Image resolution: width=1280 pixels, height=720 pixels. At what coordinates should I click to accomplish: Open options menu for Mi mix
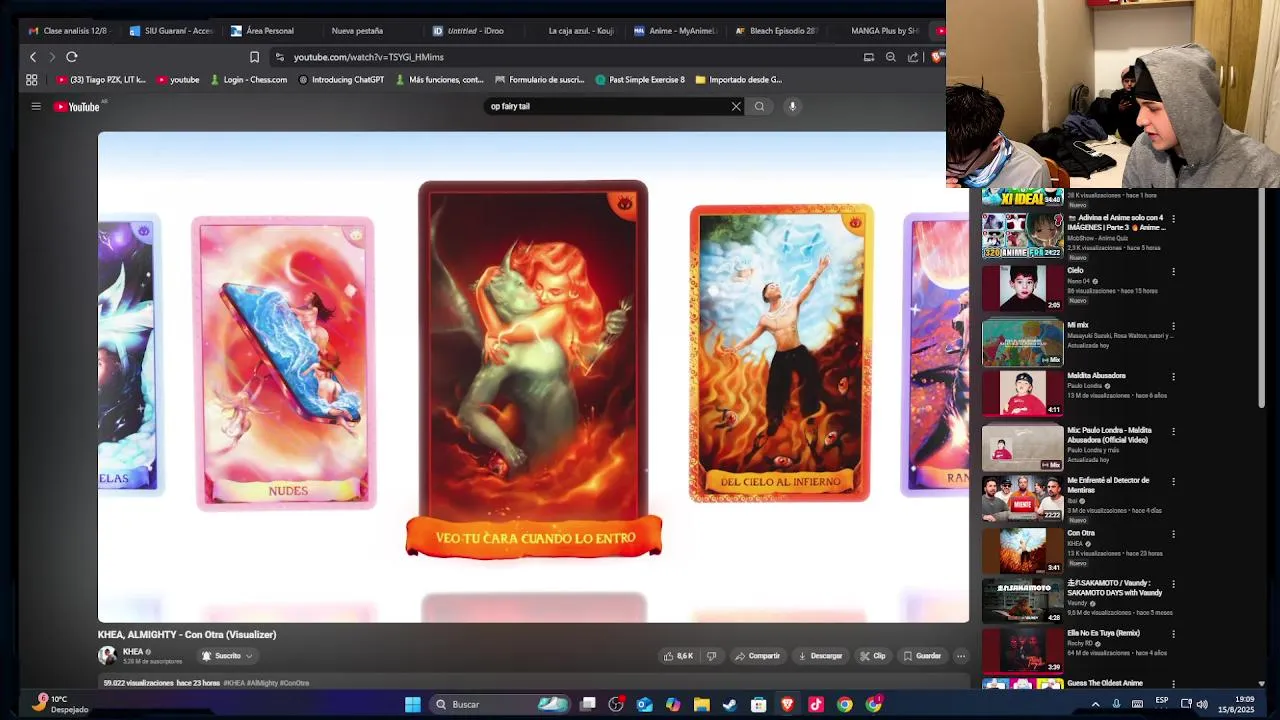(1173, 326)
